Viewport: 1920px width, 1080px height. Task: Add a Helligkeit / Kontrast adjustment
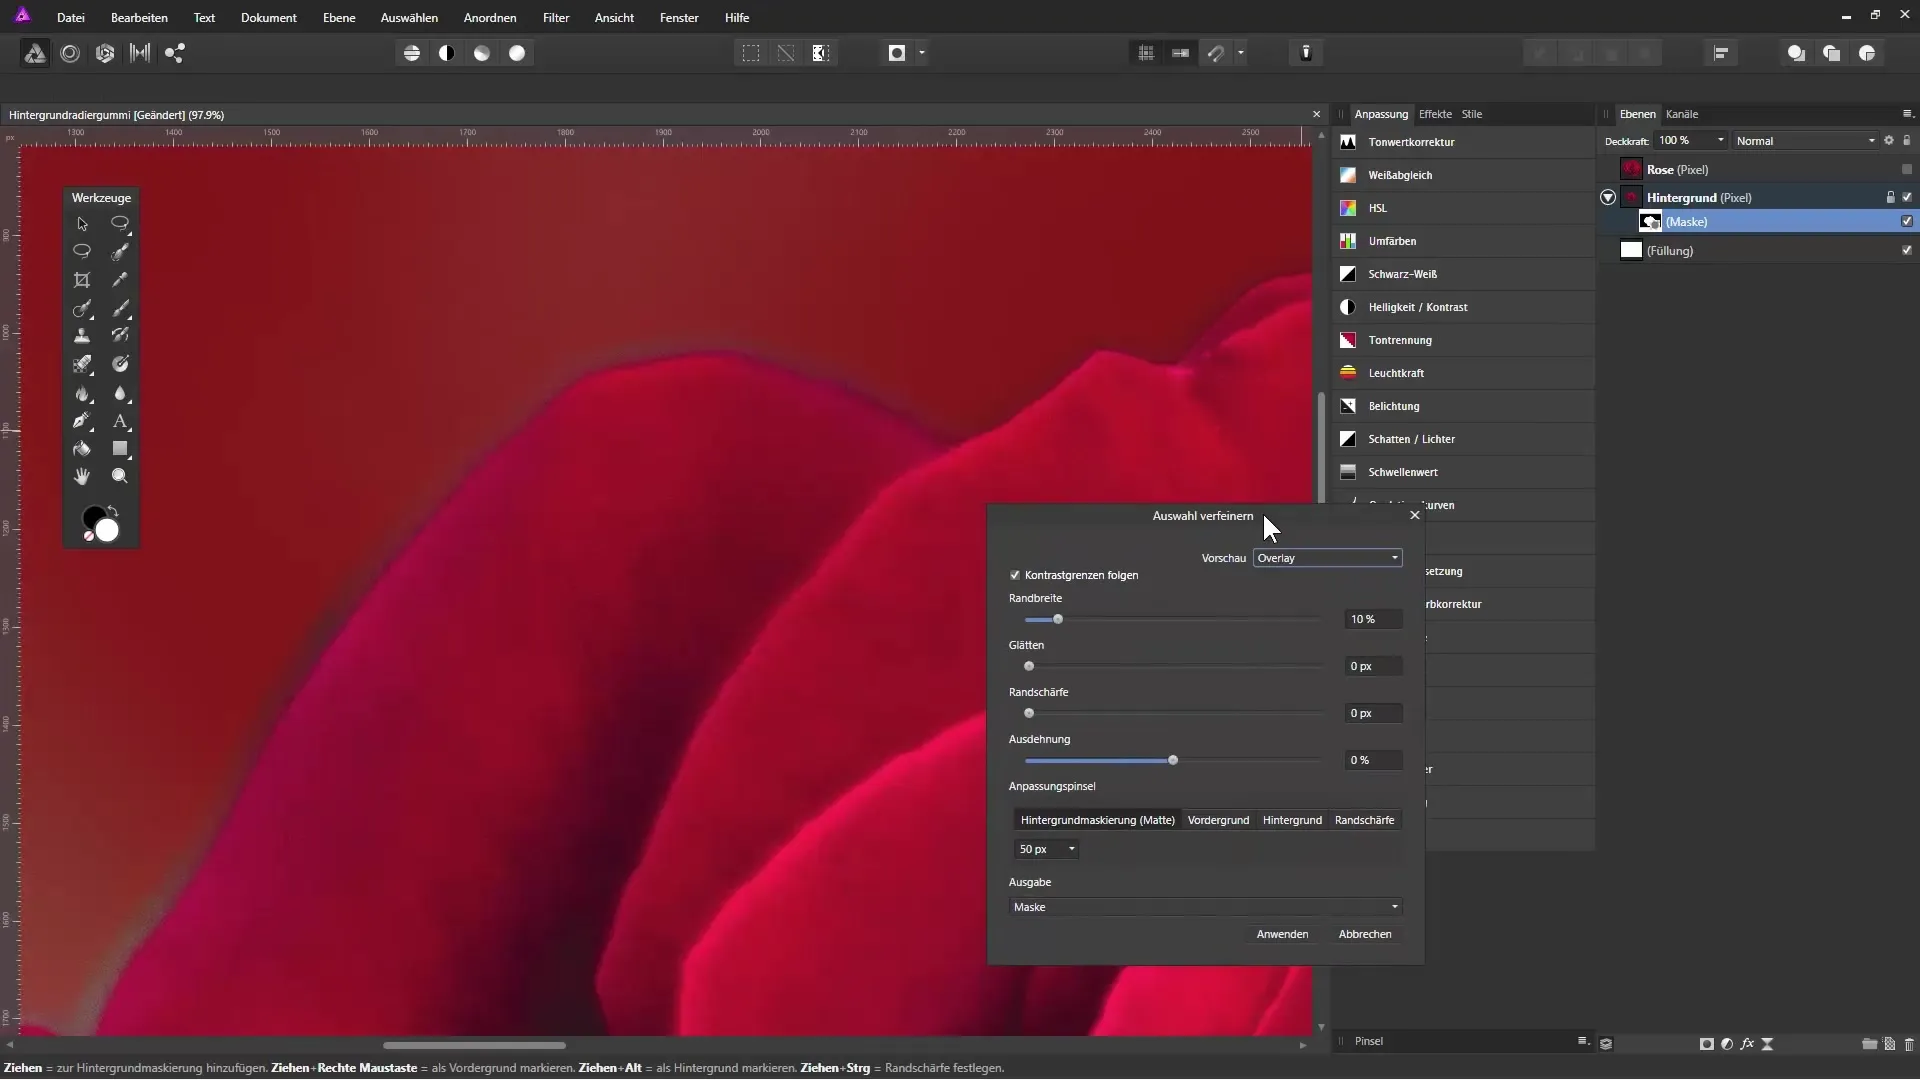click(1465, 307)
